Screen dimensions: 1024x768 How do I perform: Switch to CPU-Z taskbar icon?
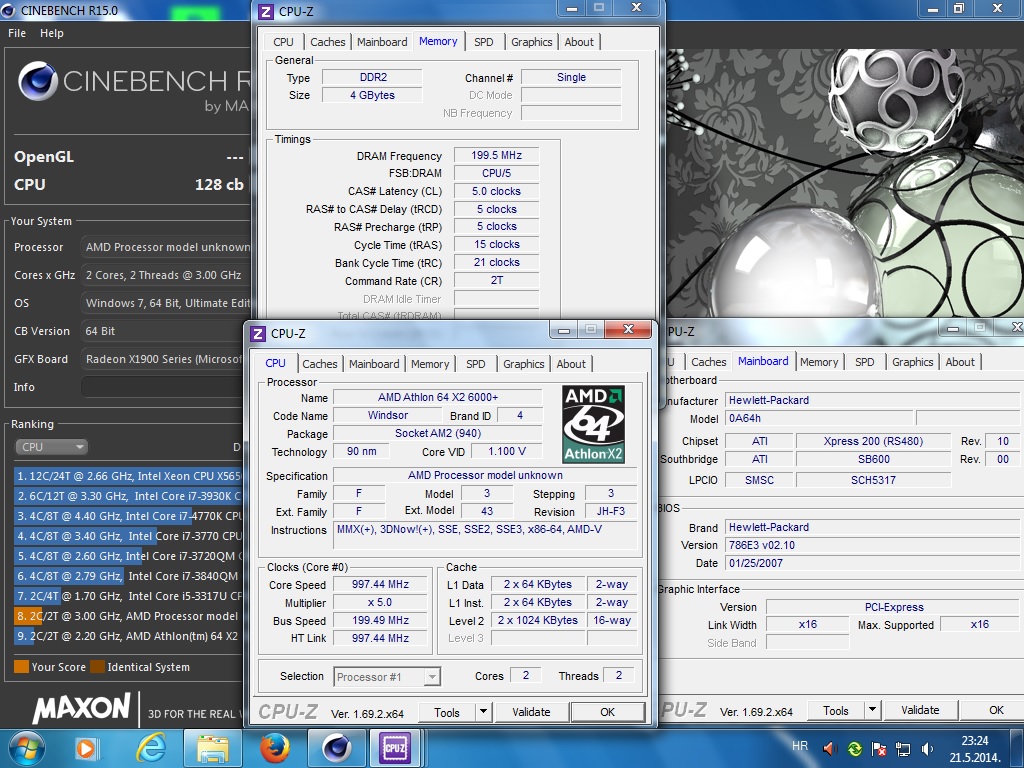pyautogui.click(x=394, y=748)
